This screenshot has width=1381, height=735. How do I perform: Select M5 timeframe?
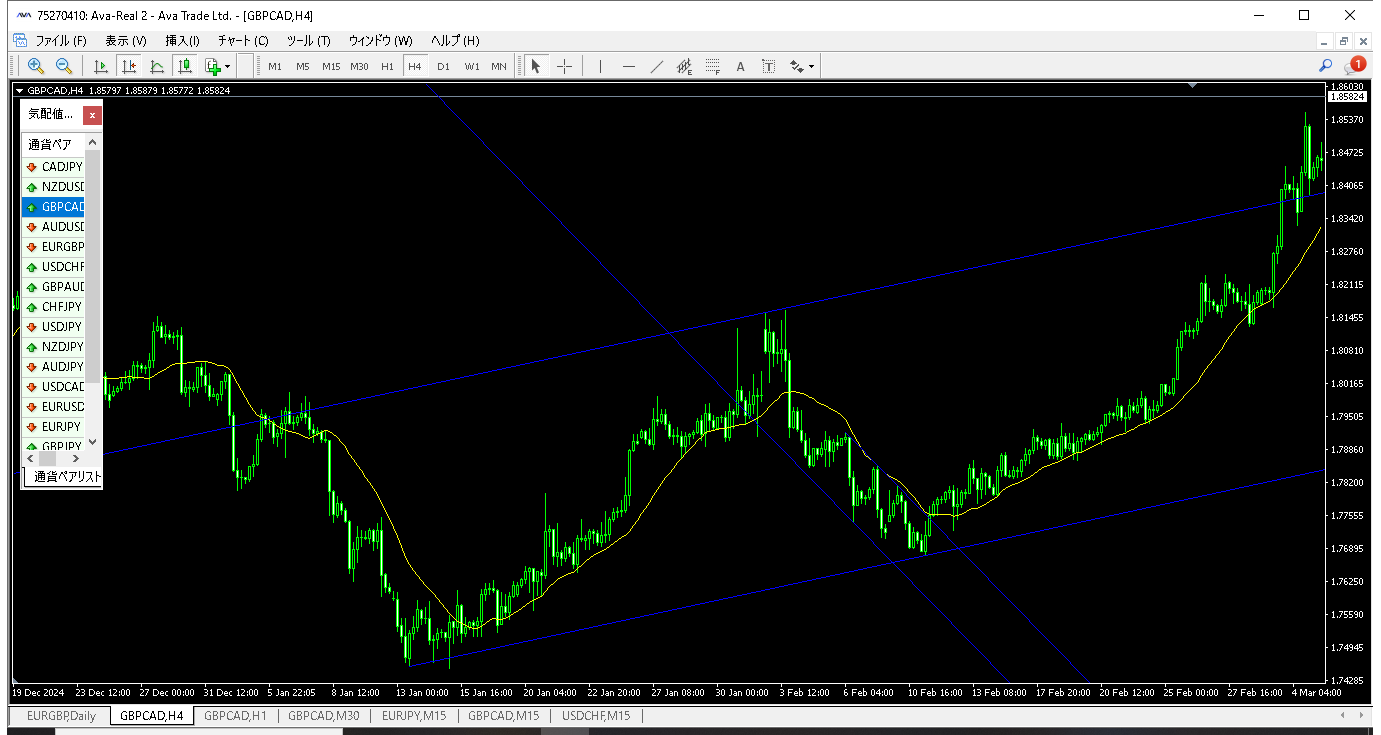click(x=303, y=67)
